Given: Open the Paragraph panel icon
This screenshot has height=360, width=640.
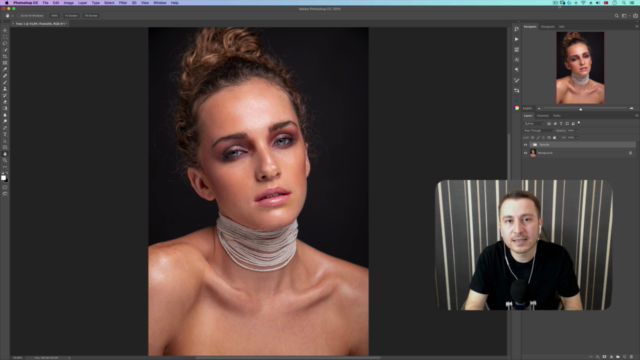Looking at the screenshot, I should tap(517, 70).
